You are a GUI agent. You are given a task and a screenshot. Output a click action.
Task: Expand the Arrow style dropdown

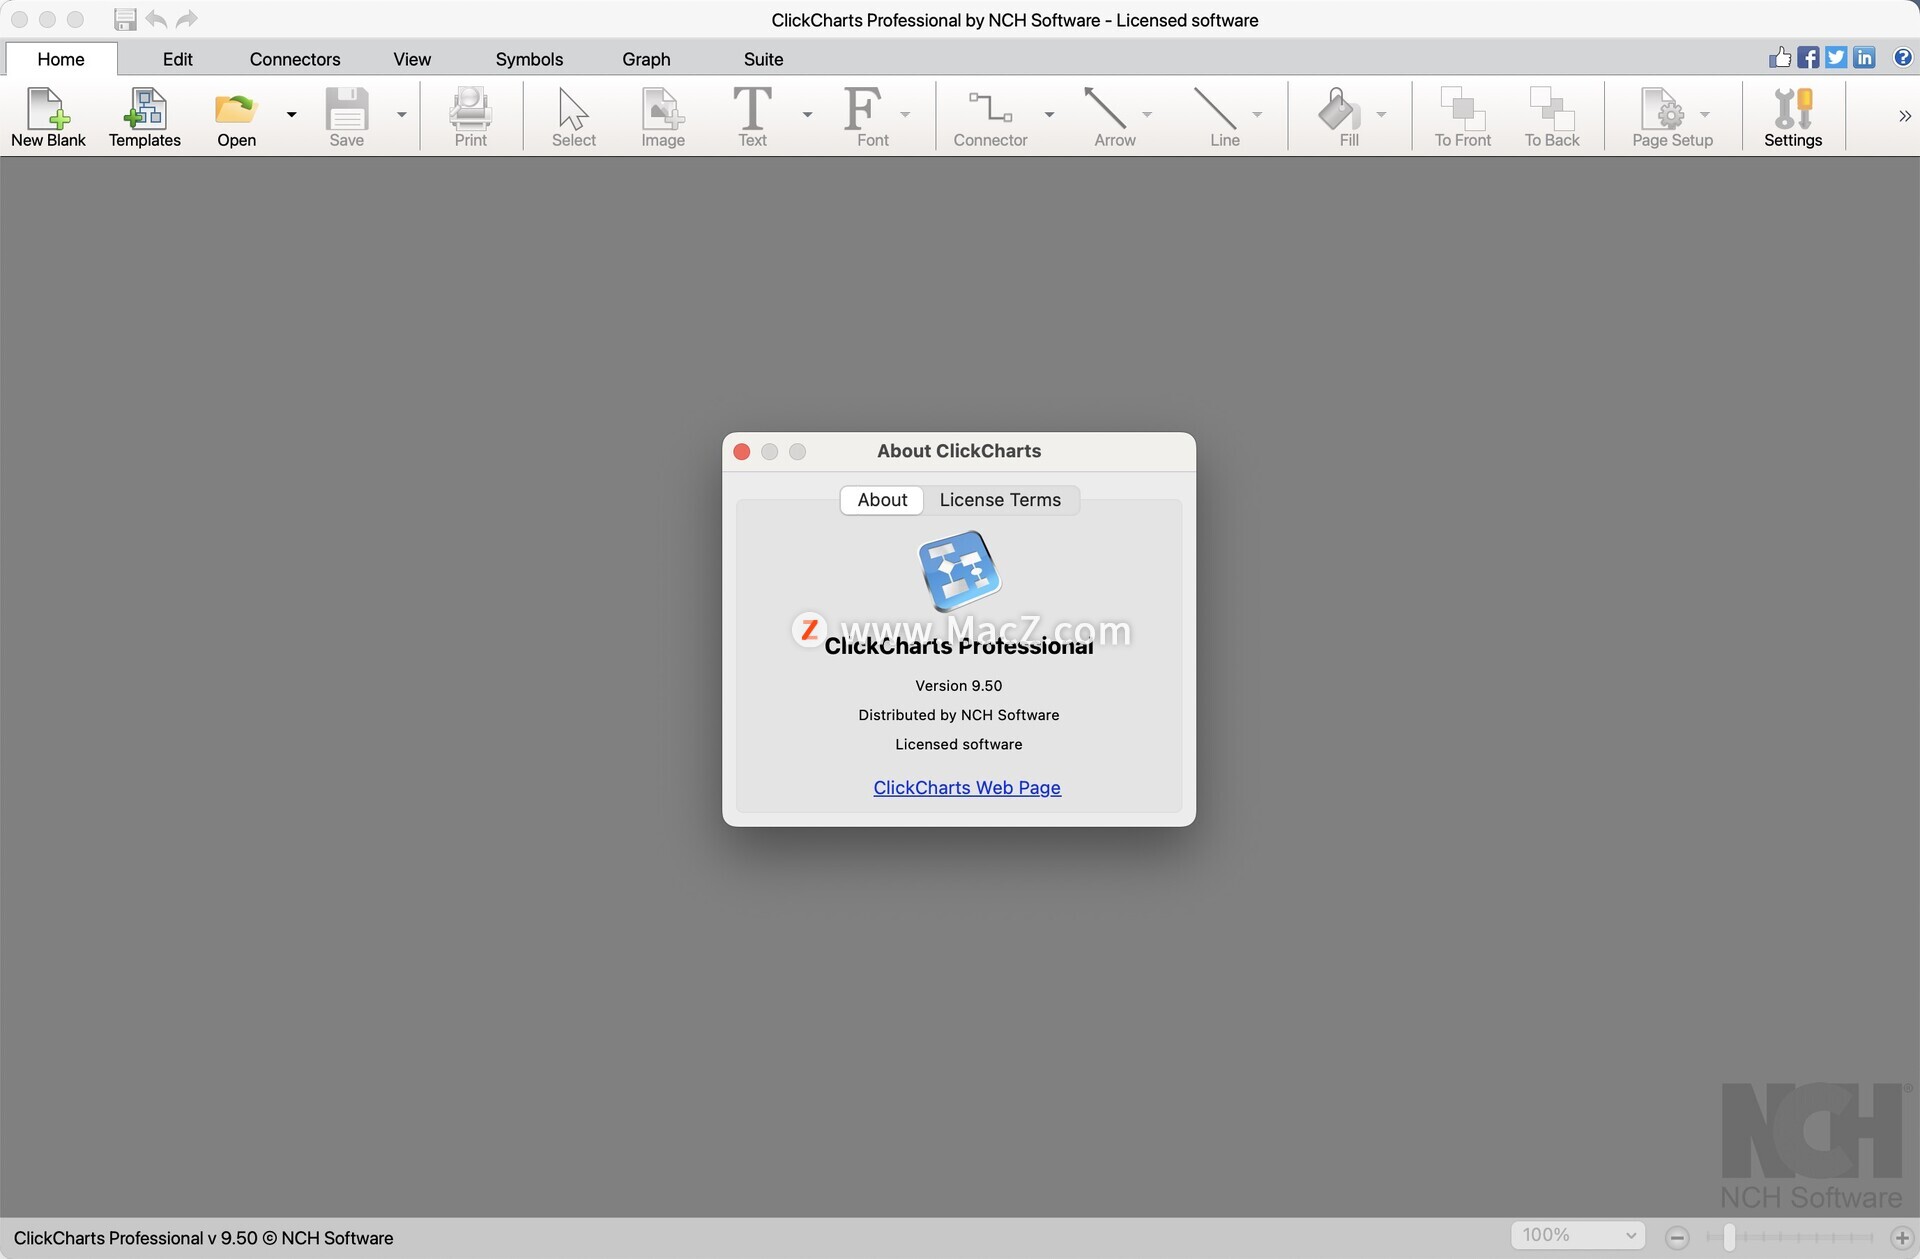click(1147, 115)
